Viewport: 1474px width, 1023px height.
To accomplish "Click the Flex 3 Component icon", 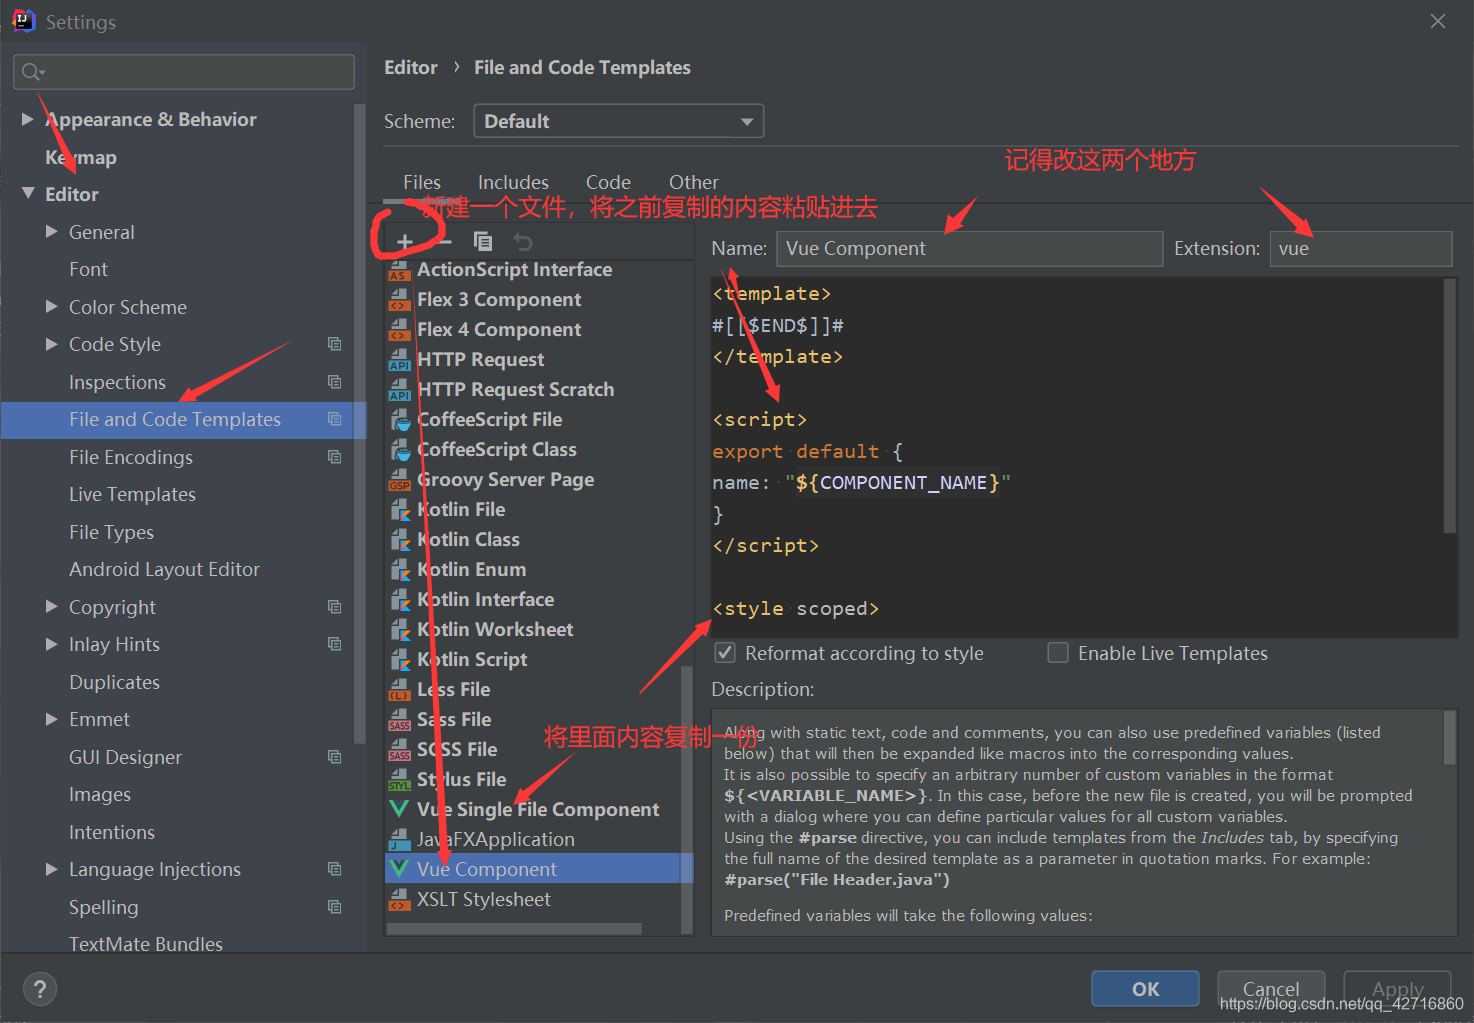I will click(399, 300).
